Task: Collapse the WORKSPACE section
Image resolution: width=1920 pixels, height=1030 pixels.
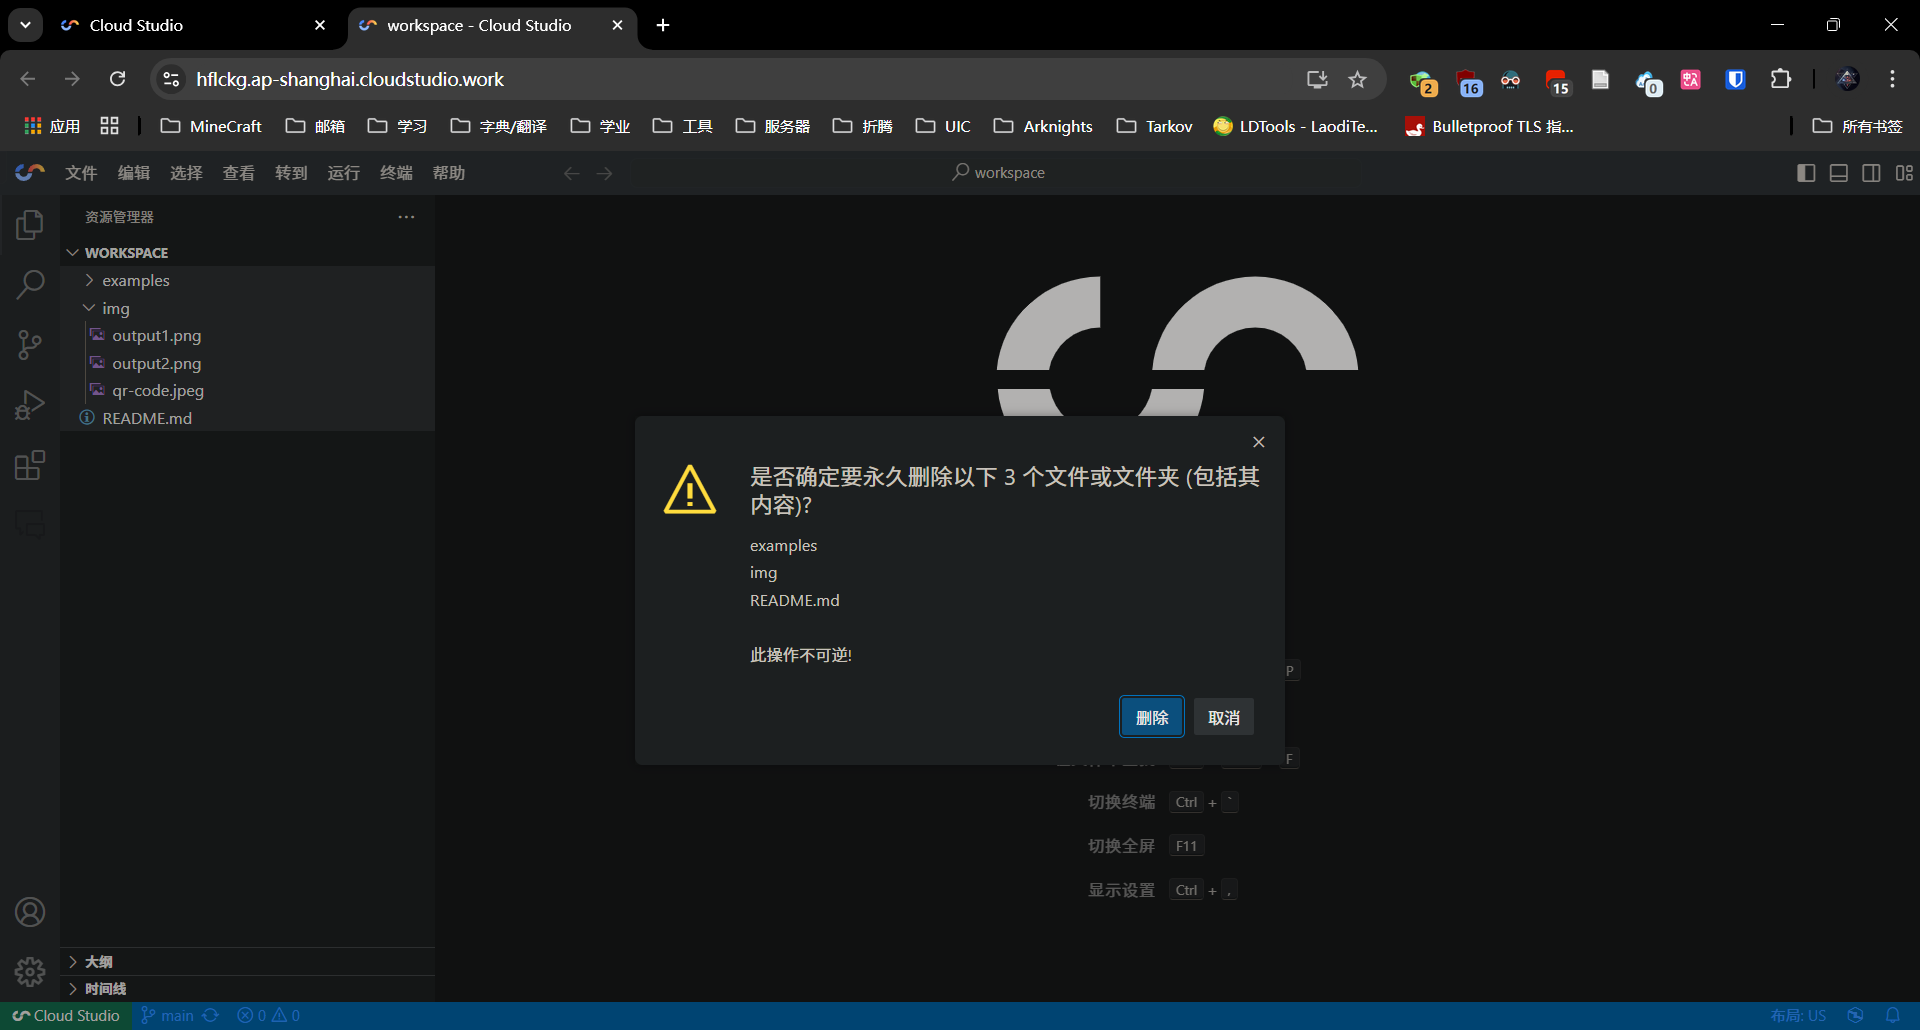Action: [x=247, y=253]
